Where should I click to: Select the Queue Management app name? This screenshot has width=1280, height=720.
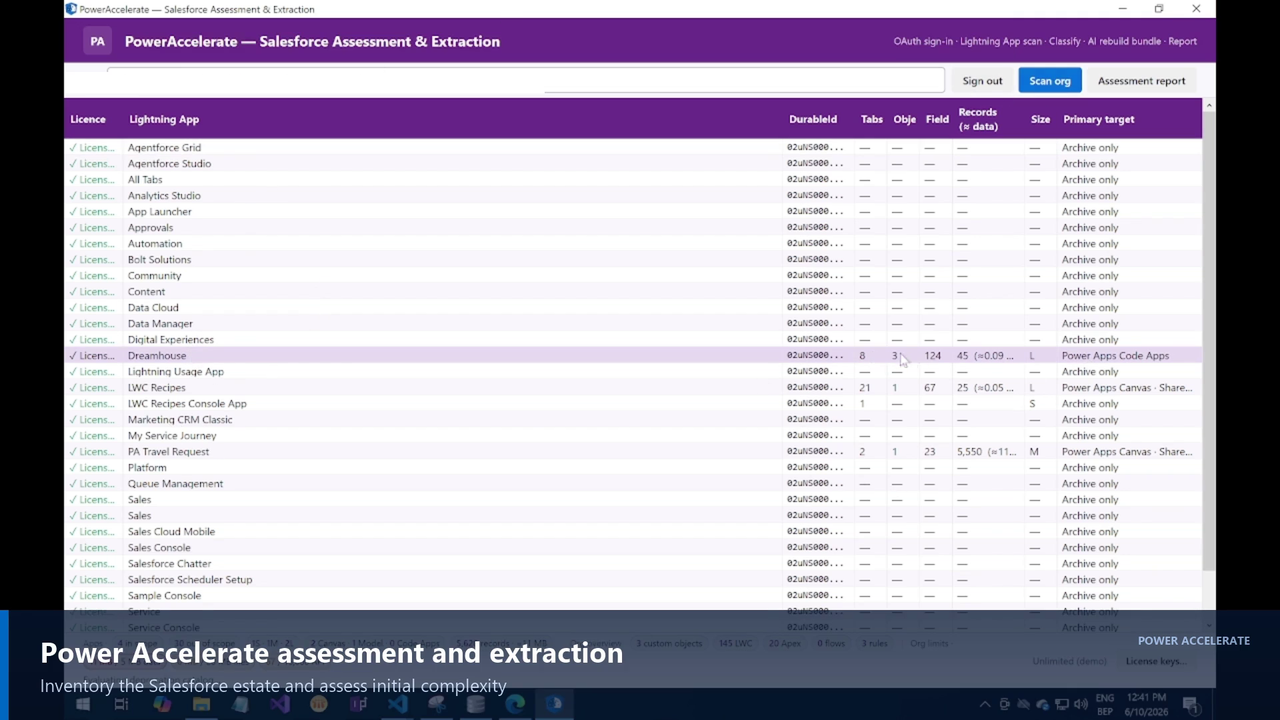[175, 484]
